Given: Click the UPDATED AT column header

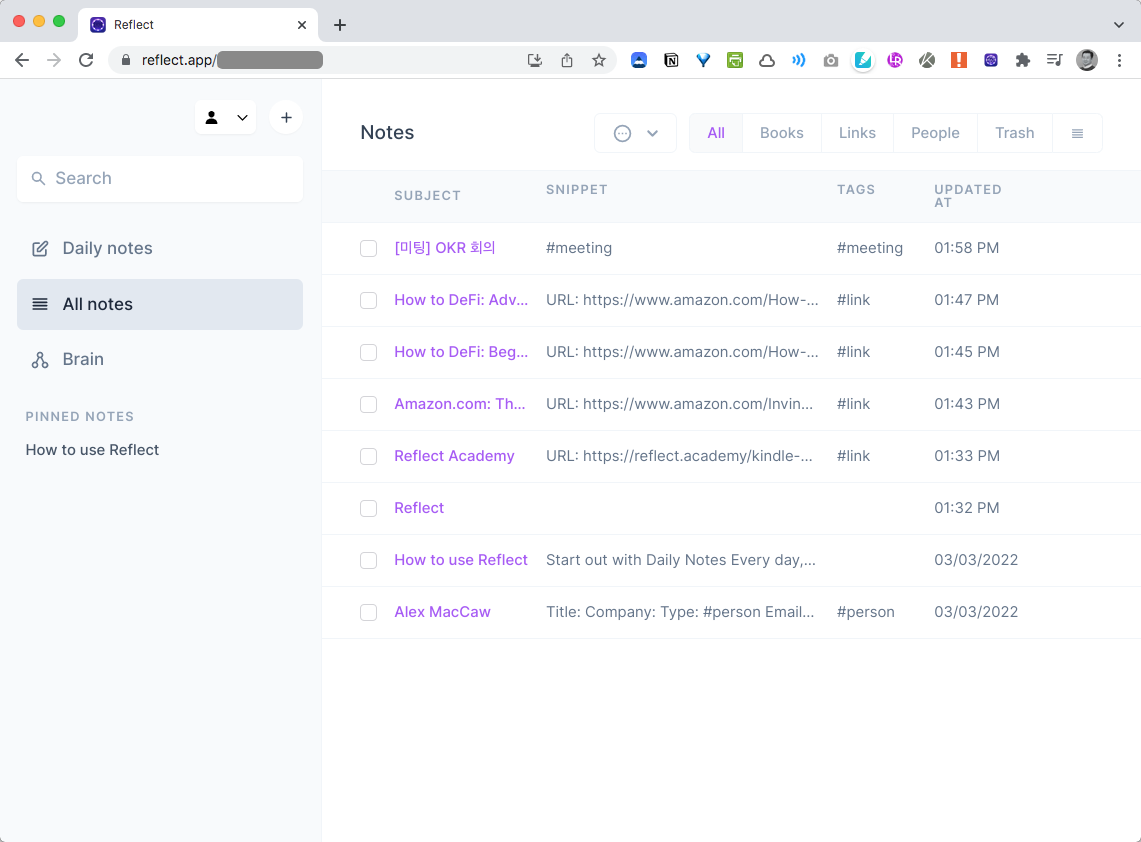Looking at the screenshot, I should pos(968,196).
